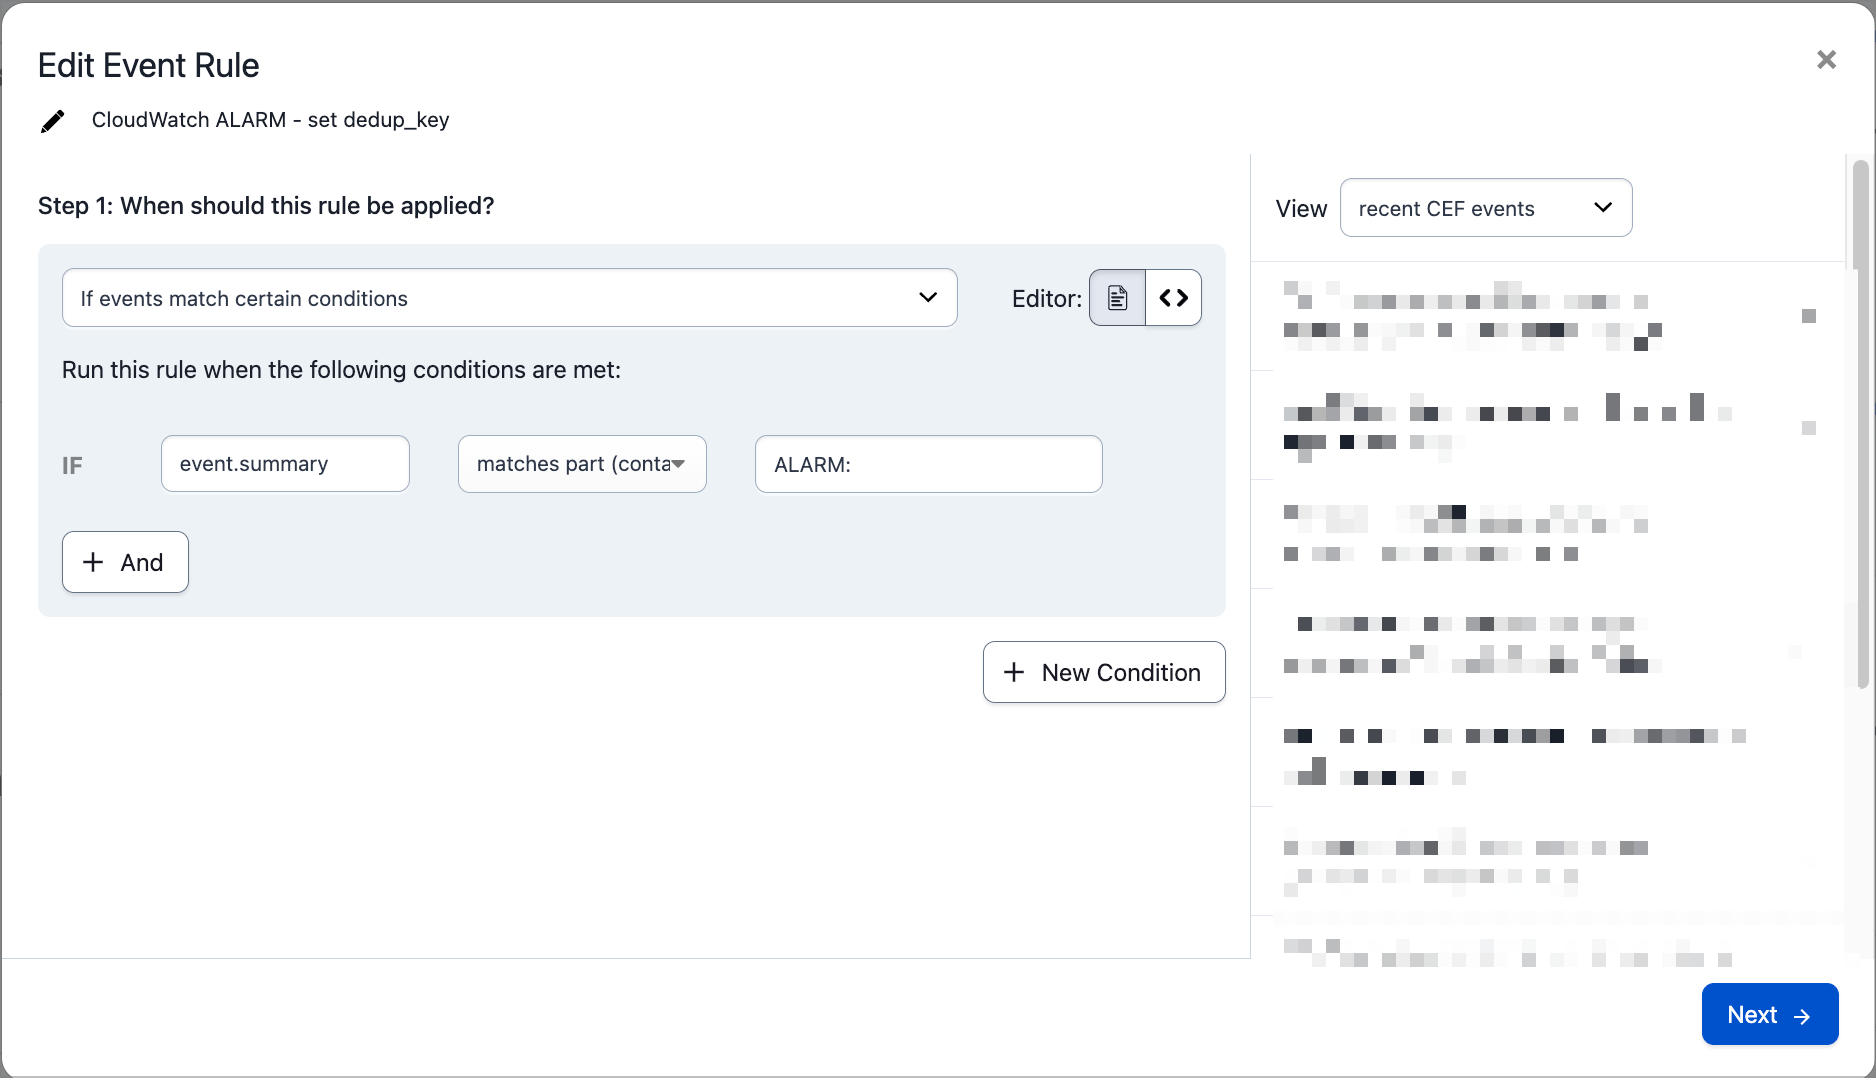Add an And condition
Viewport: 1876px width, 1078px height.
point(125,562)
